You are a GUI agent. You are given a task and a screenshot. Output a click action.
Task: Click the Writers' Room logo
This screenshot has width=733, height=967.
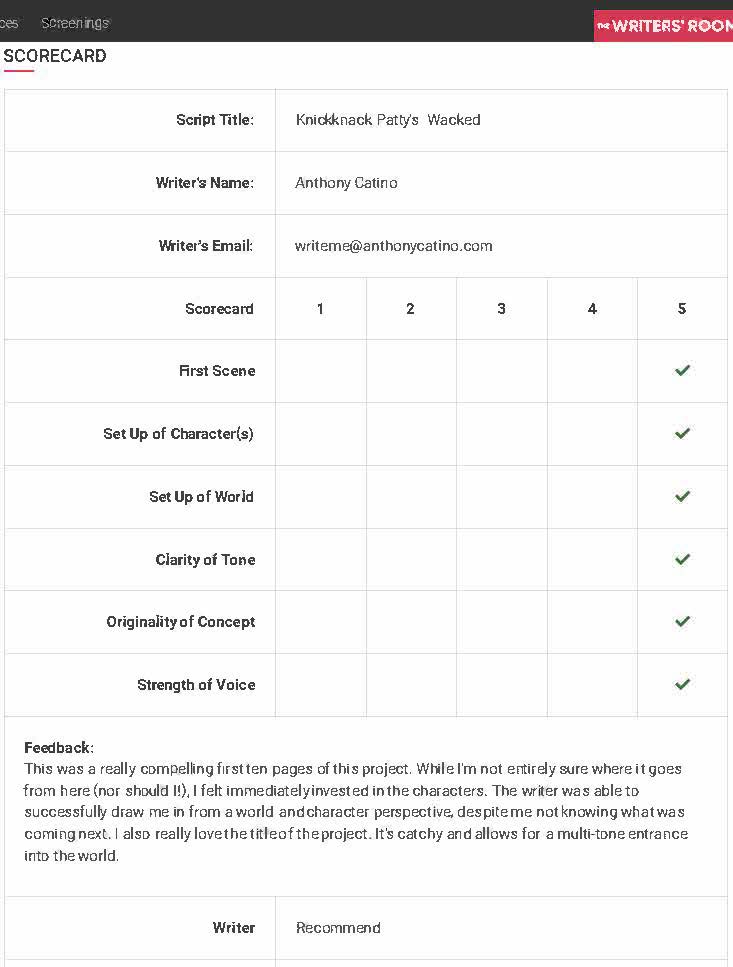pos(664,25)
